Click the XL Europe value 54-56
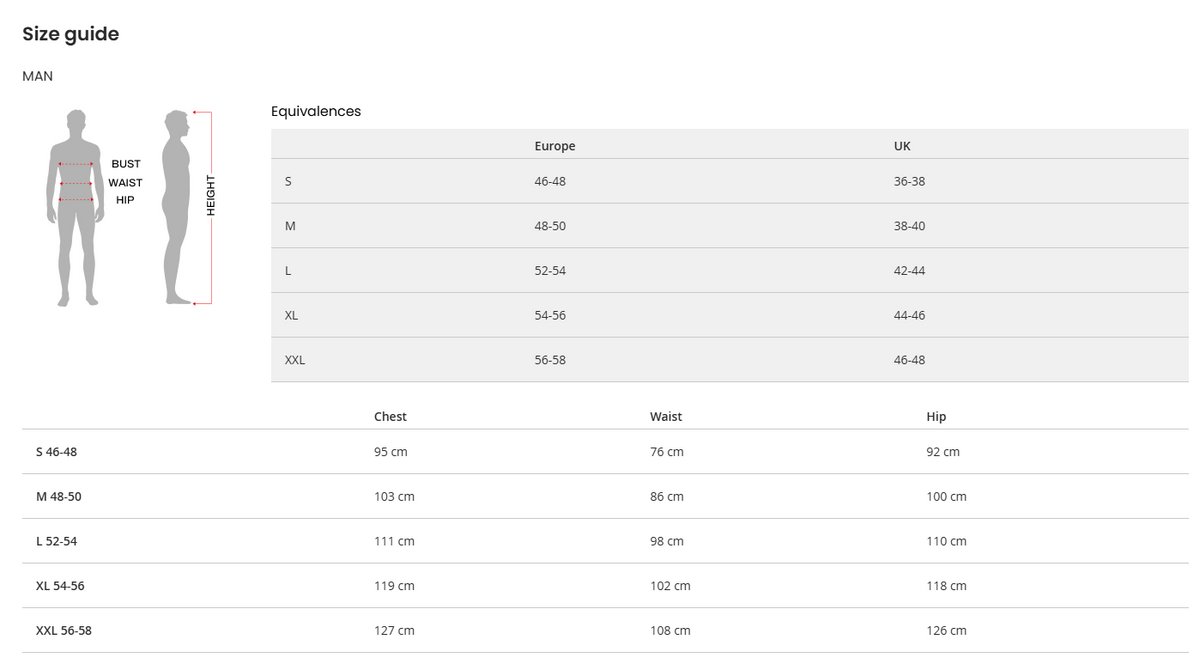This screenshot has width=1200, height=664. click(x=550, y=316)
